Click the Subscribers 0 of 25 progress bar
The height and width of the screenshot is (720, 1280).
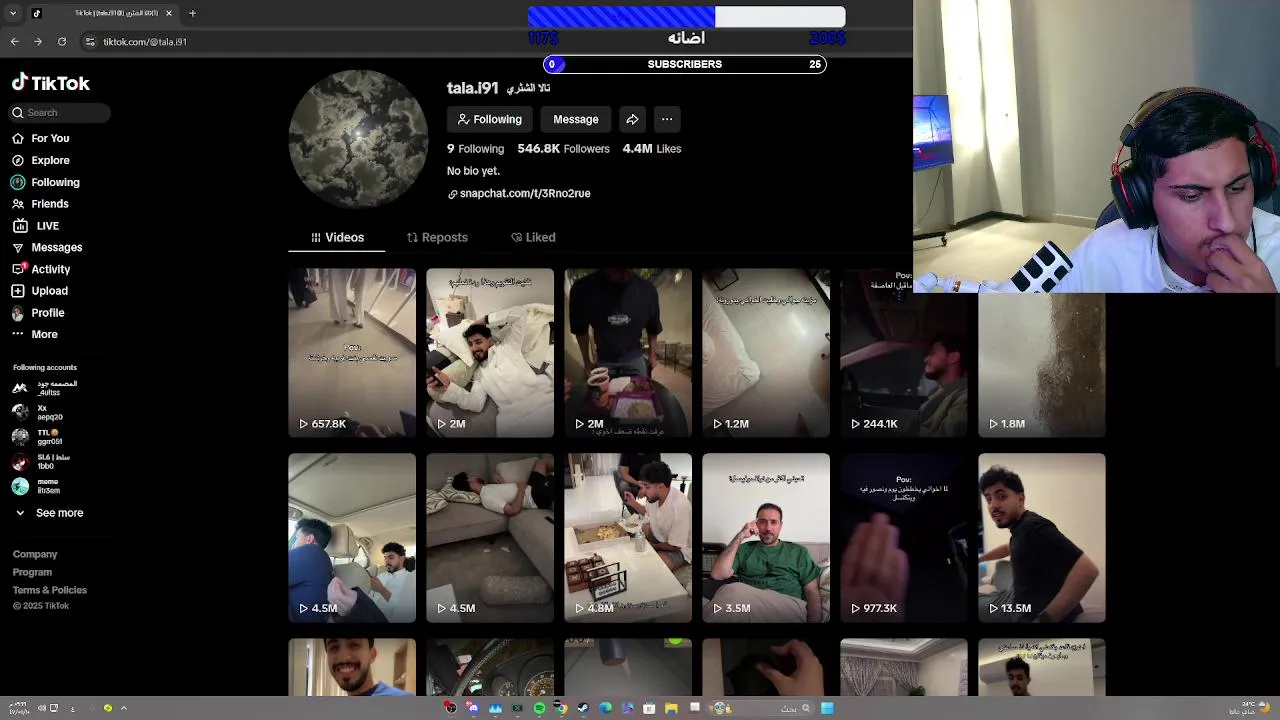[685, 64]
